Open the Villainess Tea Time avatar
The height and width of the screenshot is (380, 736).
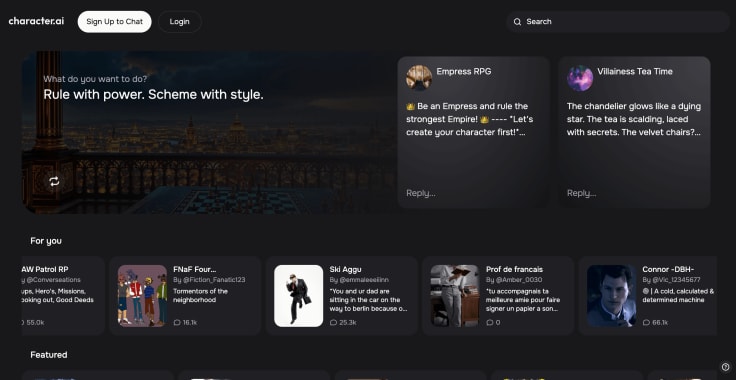click(x=580, y=78)
